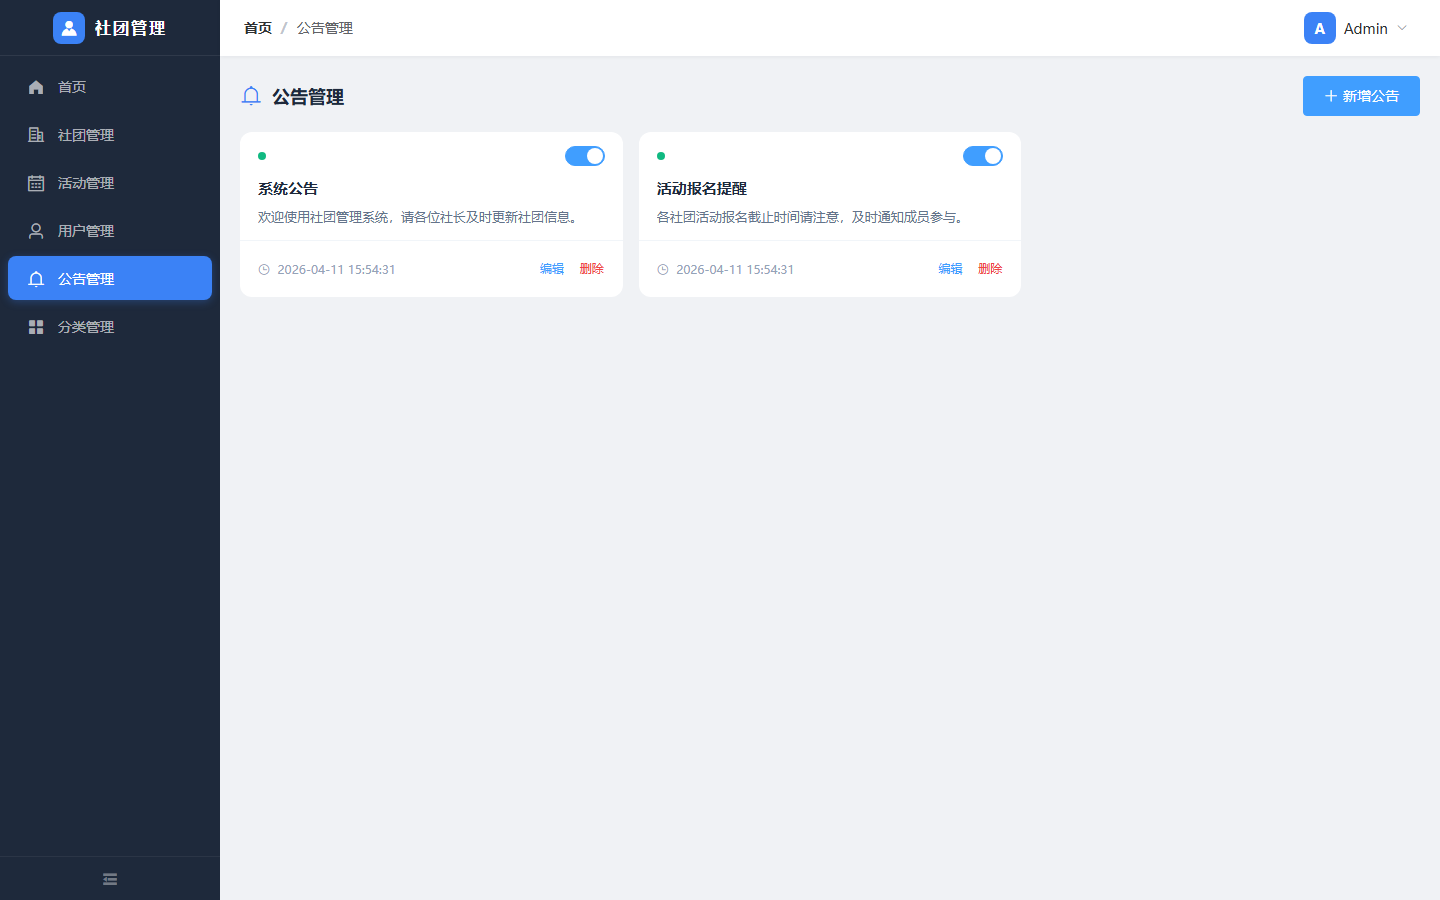
Task: Go to 首页 via the breadcrumb
Action: 258,28
